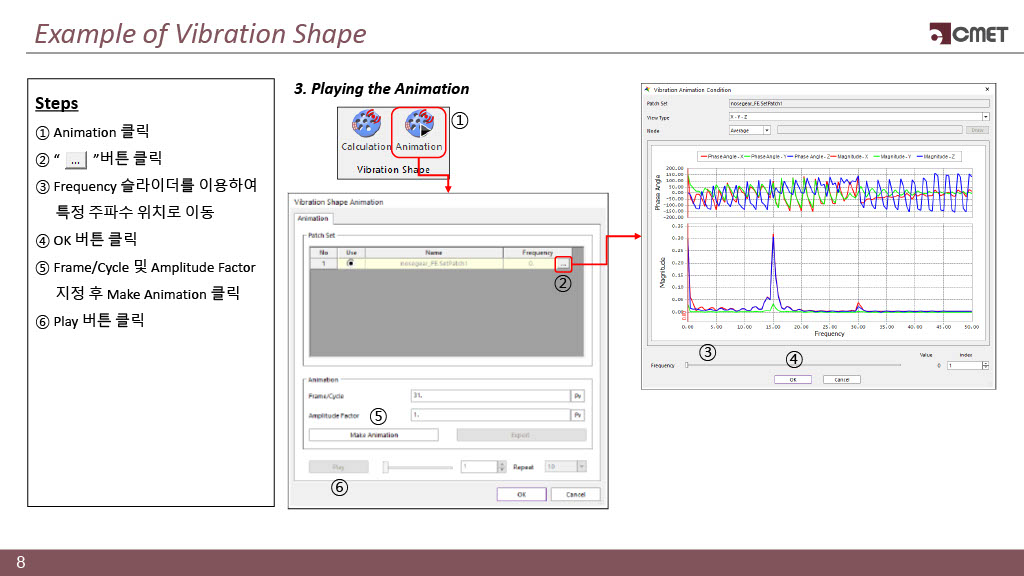Click the Vibration Shape Animation icon

(418, 128)
